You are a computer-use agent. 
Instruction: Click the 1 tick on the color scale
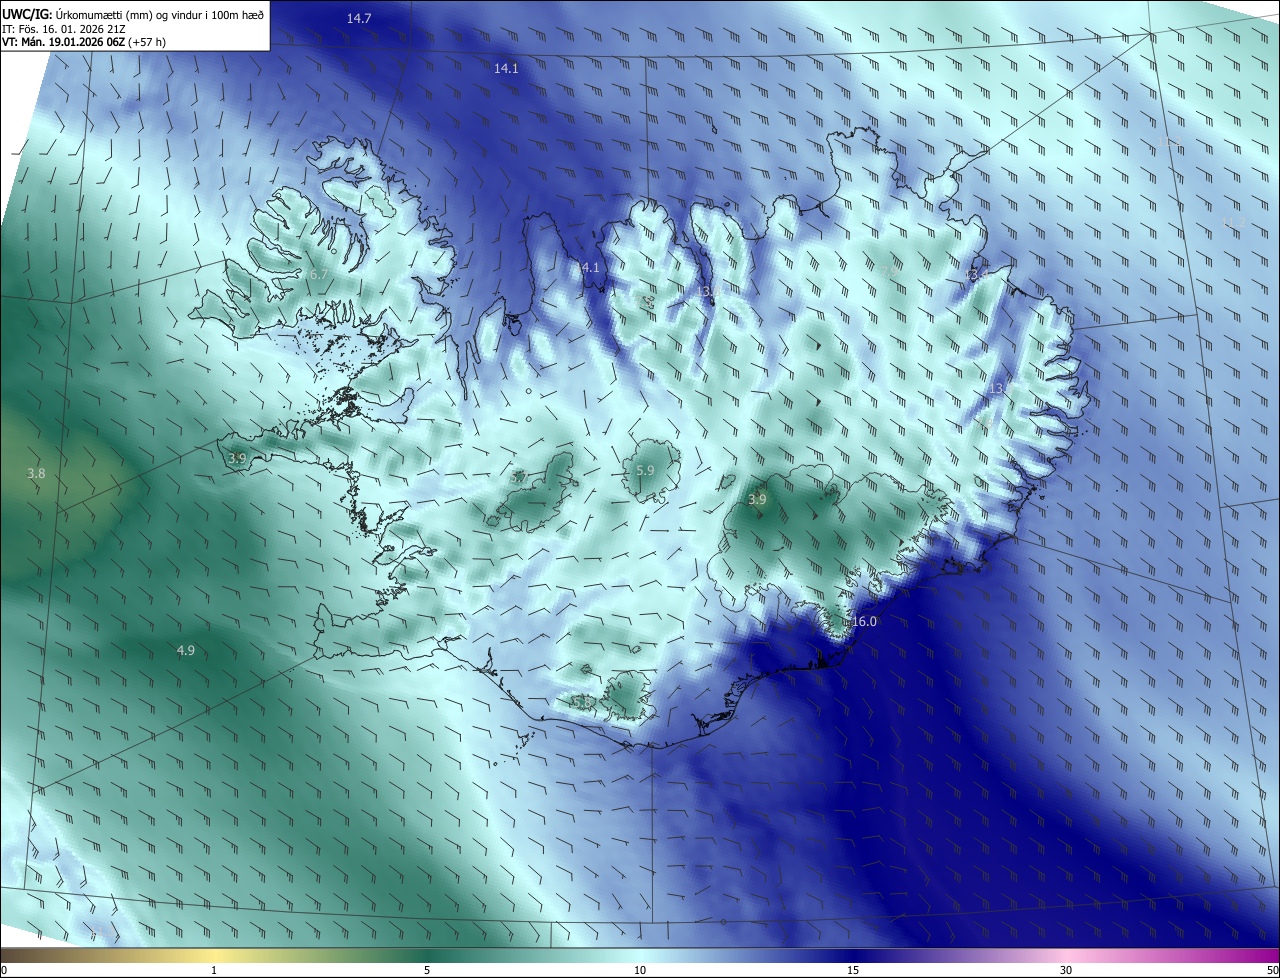point(214,970)
